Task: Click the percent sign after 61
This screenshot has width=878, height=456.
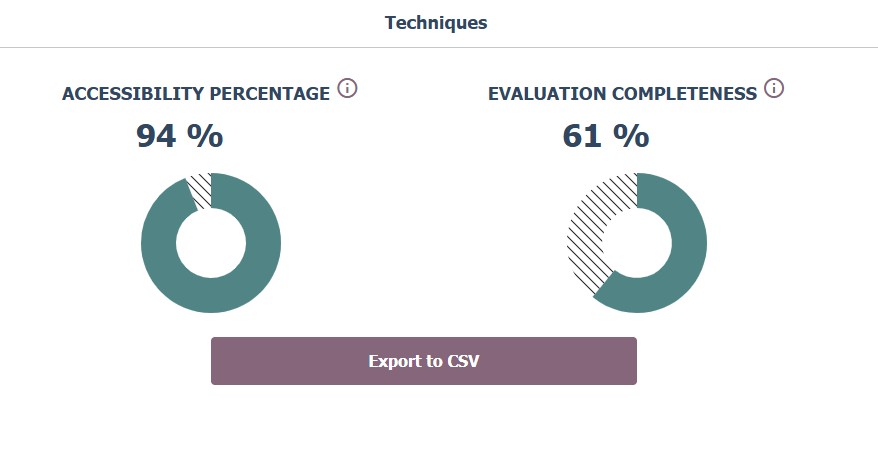Action: [631, 136]
